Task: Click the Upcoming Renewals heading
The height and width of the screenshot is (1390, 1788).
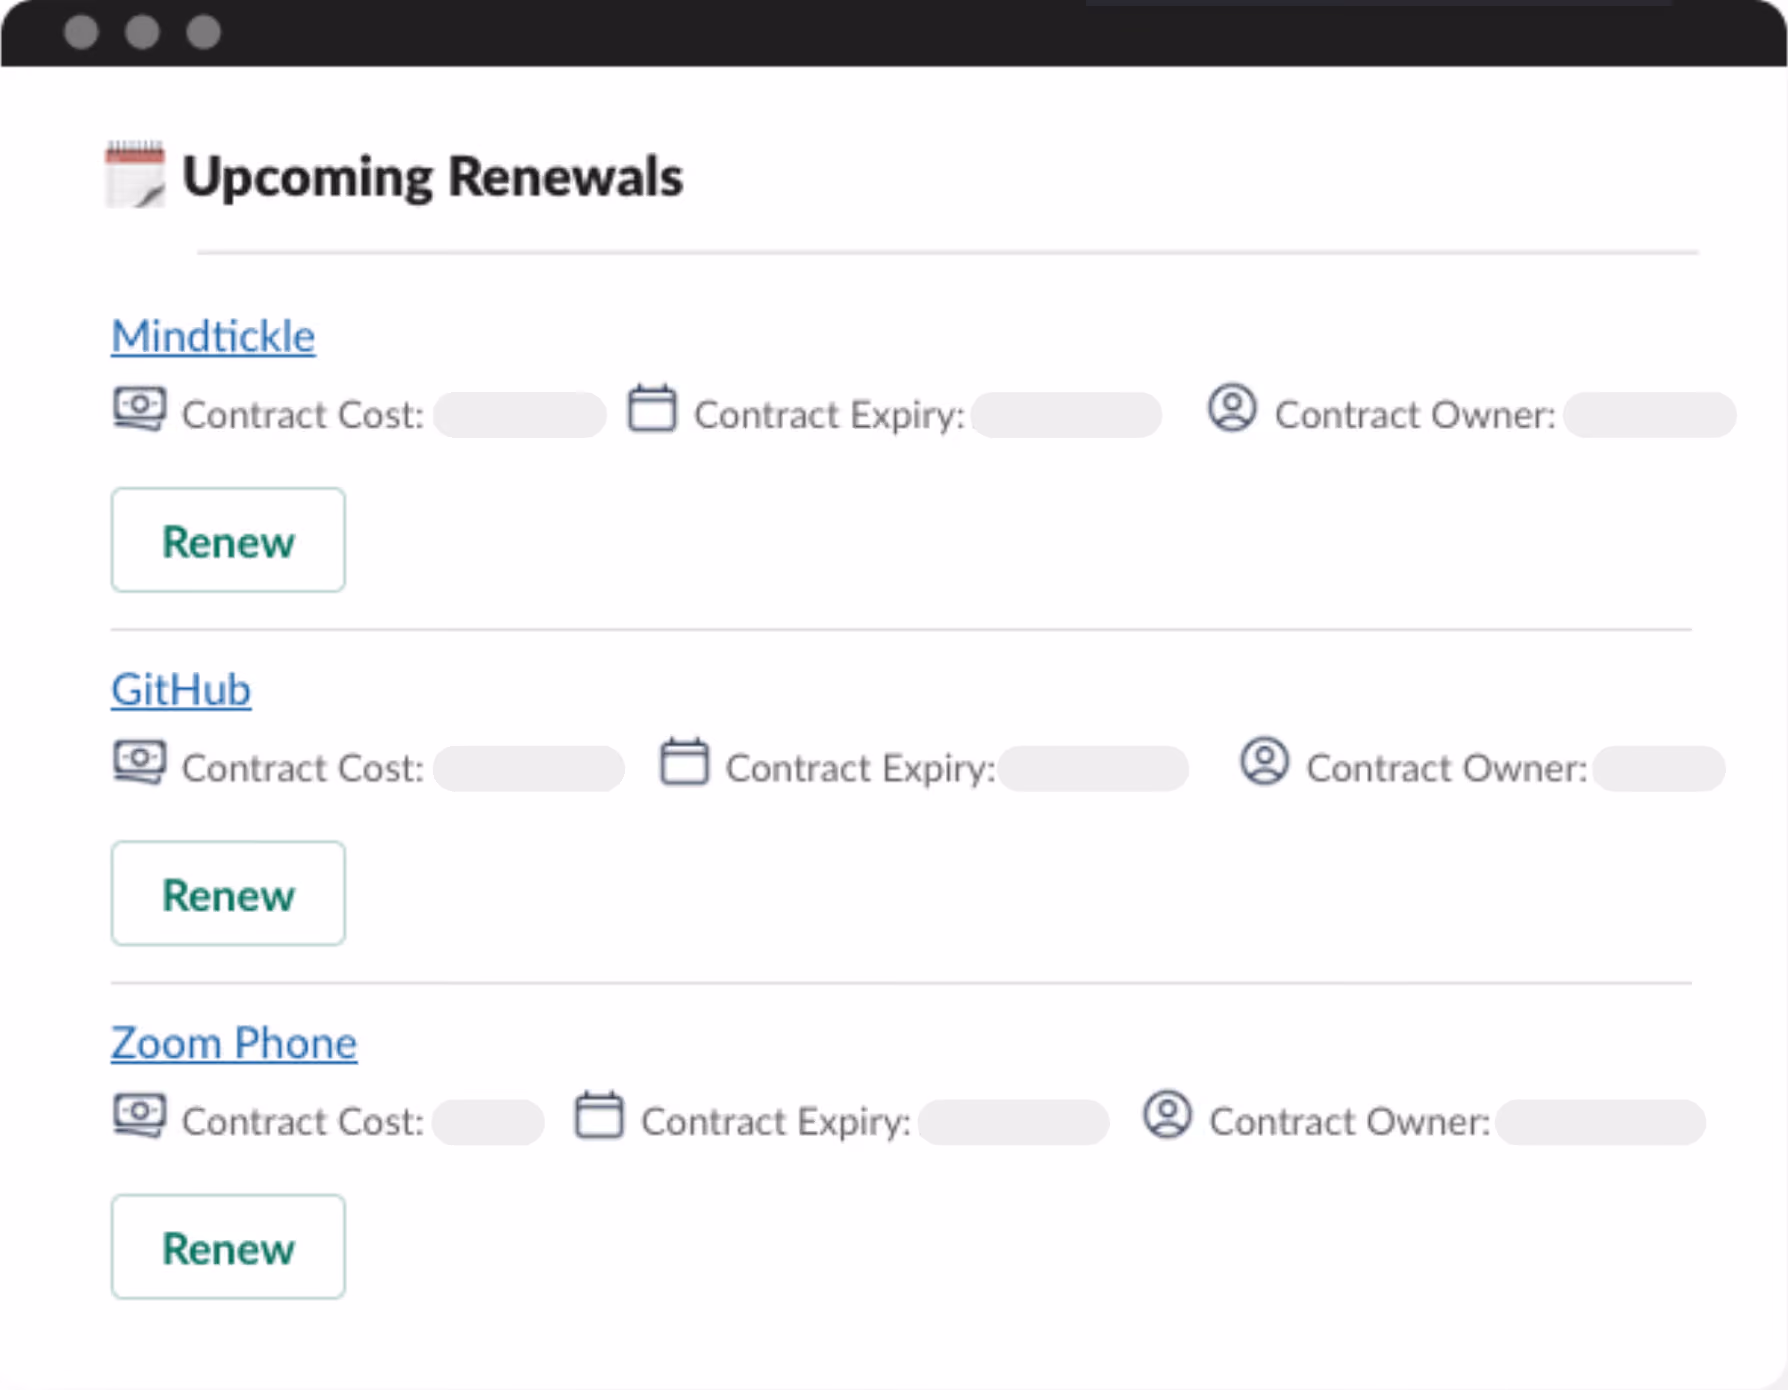Action: (x=432, y=177)
